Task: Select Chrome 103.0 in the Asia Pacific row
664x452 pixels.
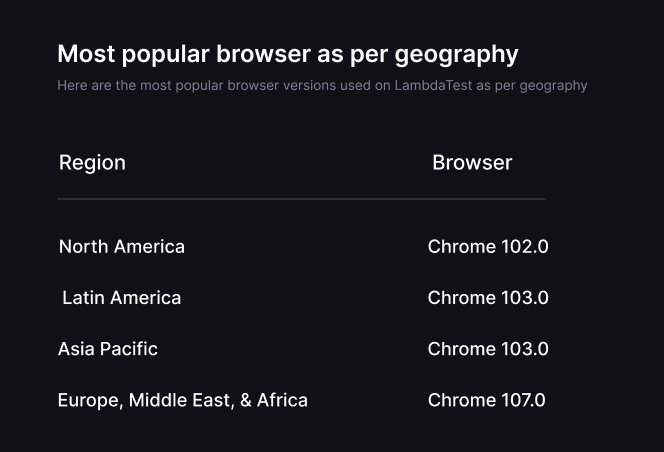Action: [488, 349]
